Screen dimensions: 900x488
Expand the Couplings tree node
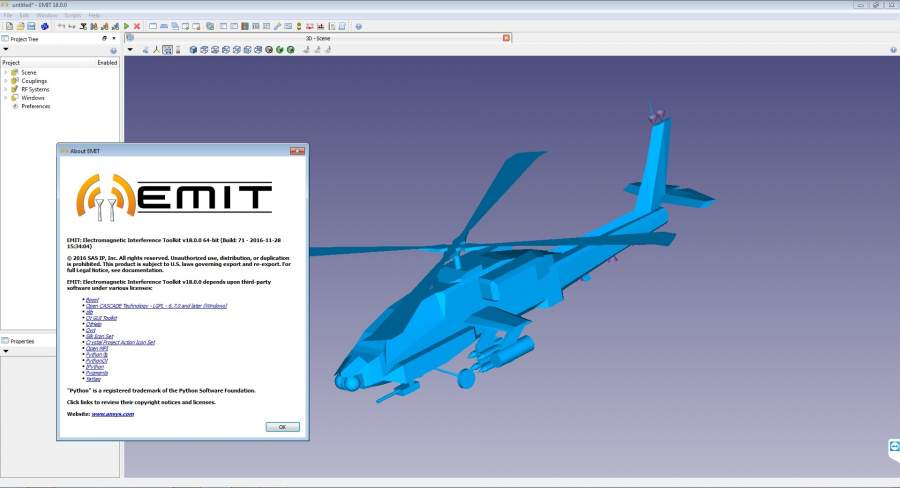(6, 81)
